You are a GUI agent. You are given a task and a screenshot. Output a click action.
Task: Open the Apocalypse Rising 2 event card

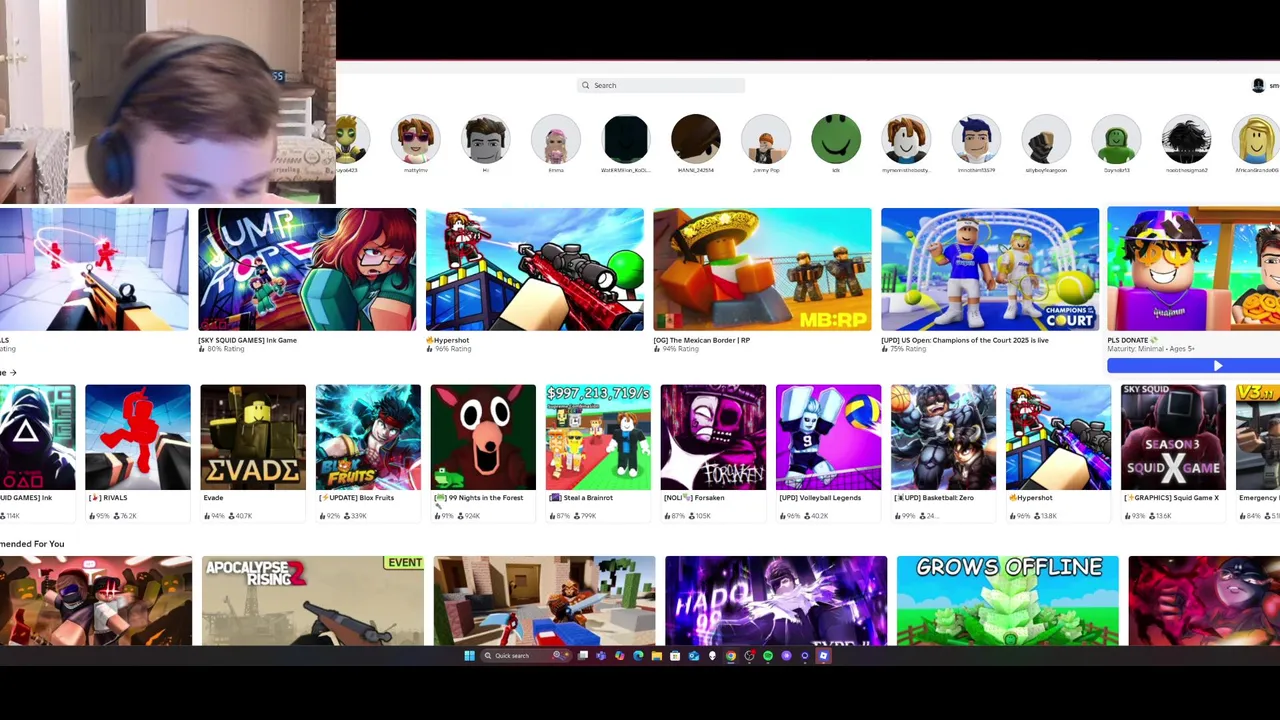(x=312, y=601)
